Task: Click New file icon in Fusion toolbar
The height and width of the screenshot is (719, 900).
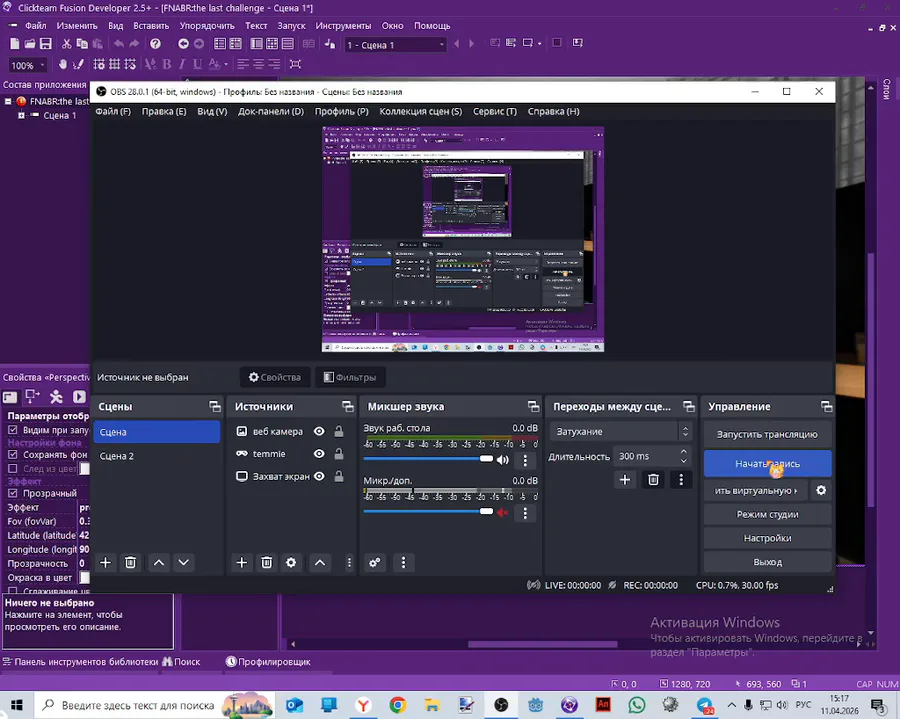Action: [x=14, y=44]
